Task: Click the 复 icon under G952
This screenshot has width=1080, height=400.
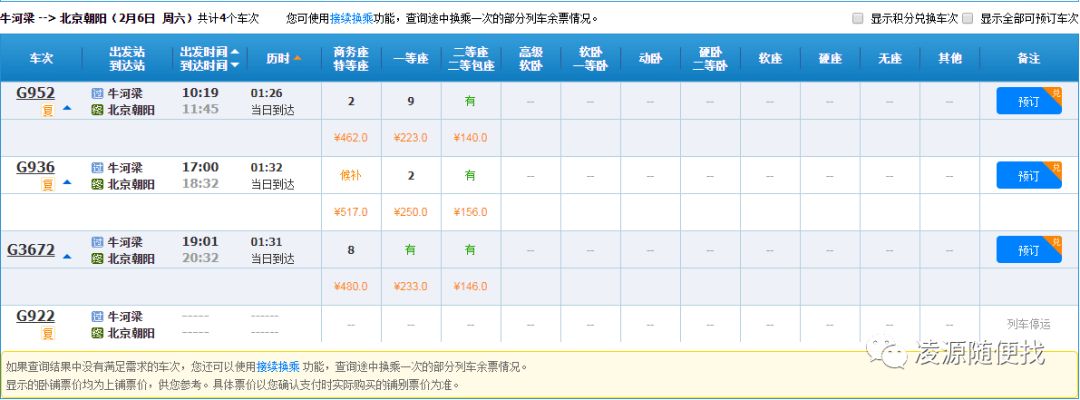Action: tap(48, 109)
